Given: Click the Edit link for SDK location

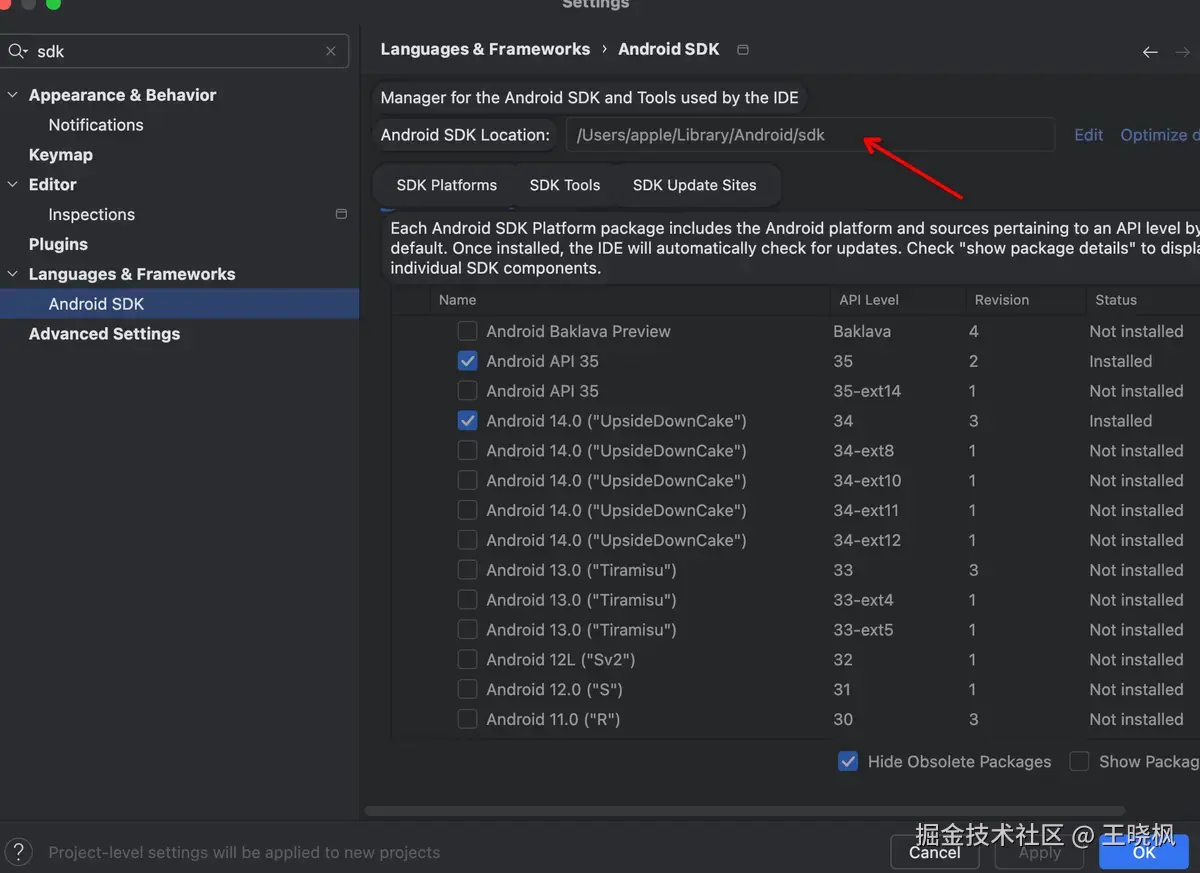Looking at the screenshot, I should [x=1088, y=135].
